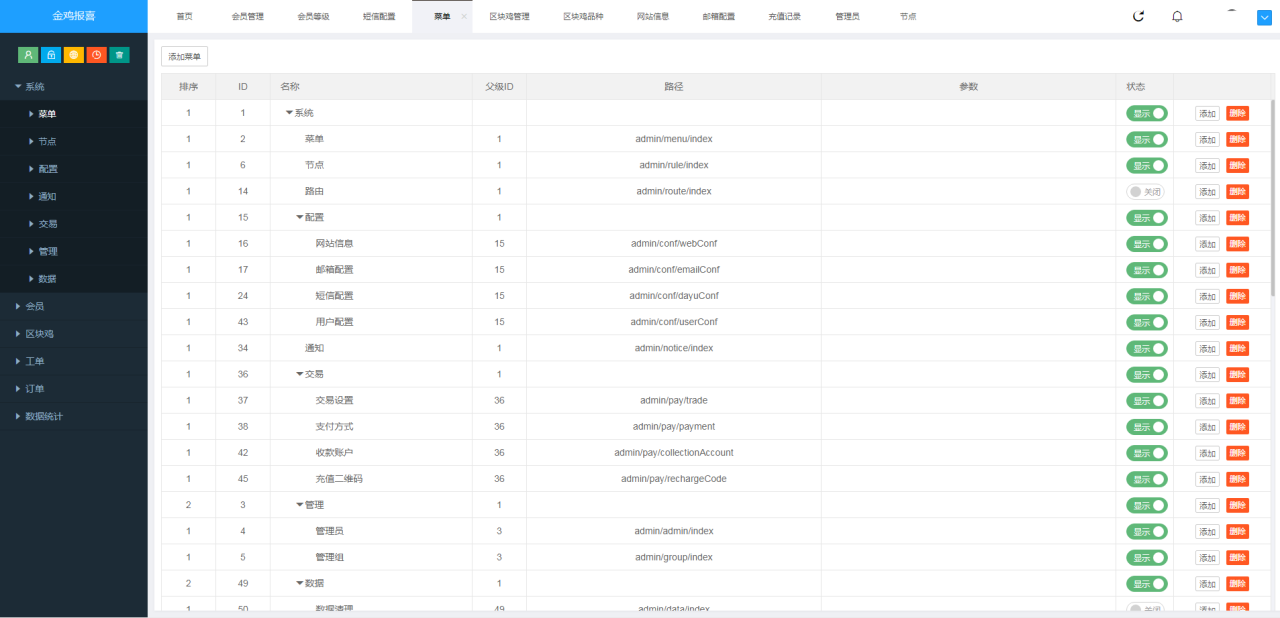This screenshot has width=1280, height=618.
Task: Click the refresh icon in top bar
Action: (x=1138, y=16)
